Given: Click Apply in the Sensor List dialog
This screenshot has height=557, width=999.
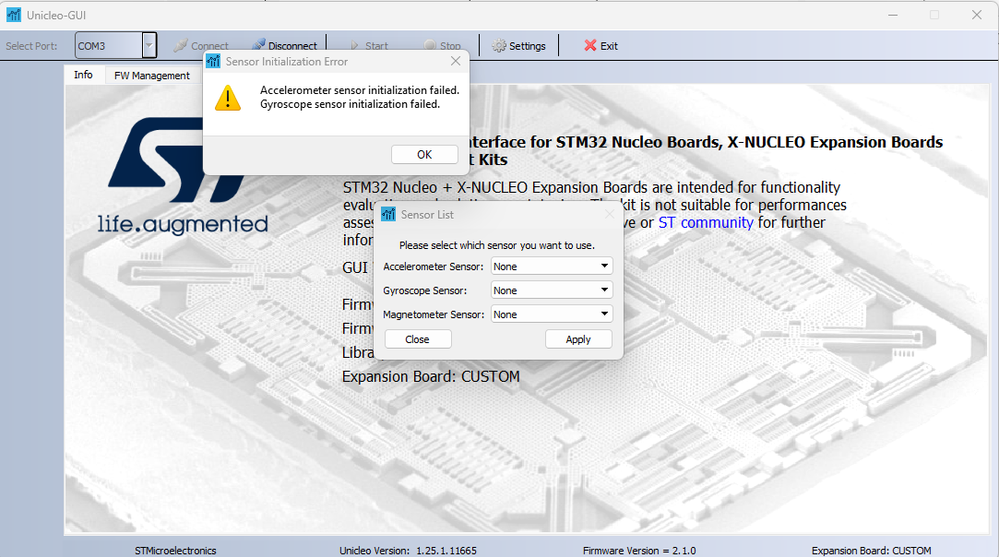Looking at the screenshot, I should 579,339.
